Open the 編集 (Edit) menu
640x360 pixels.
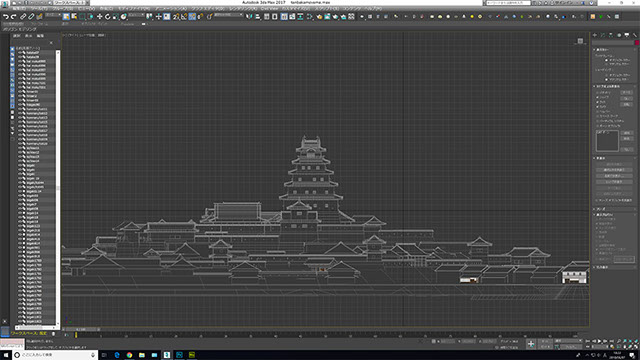point(19,9)
